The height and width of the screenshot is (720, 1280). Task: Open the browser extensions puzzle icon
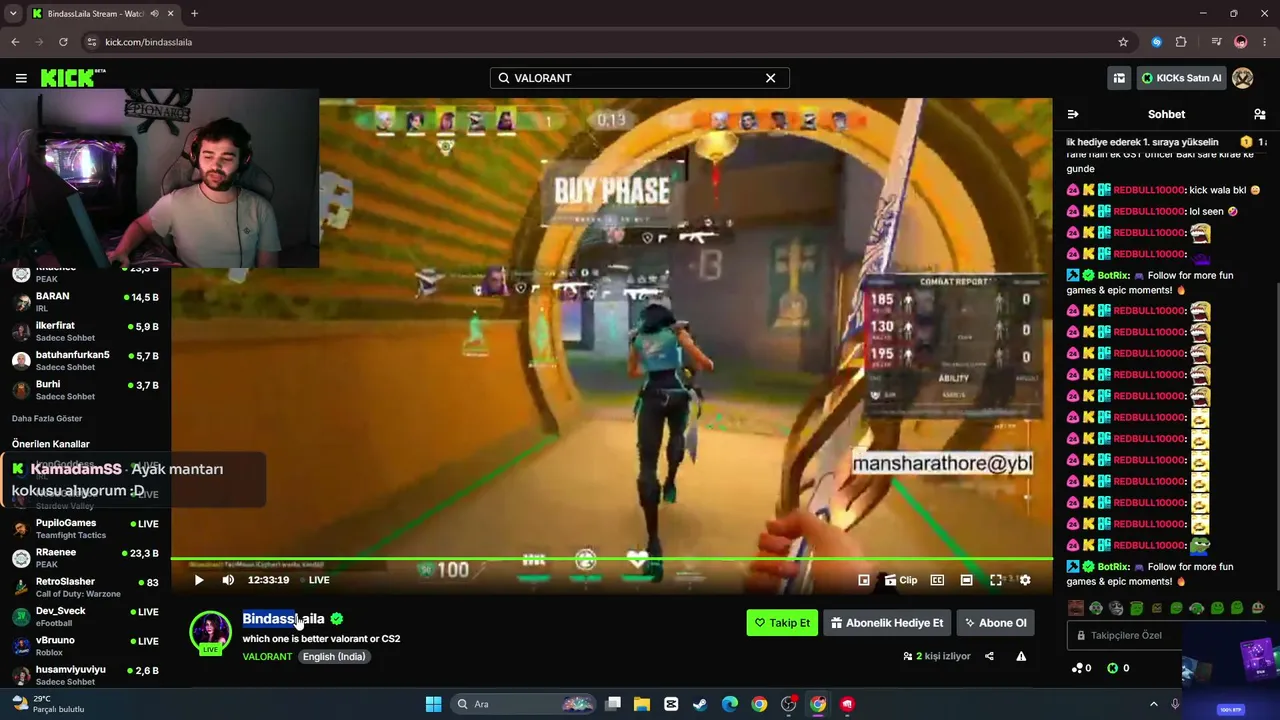(1181, 42)
